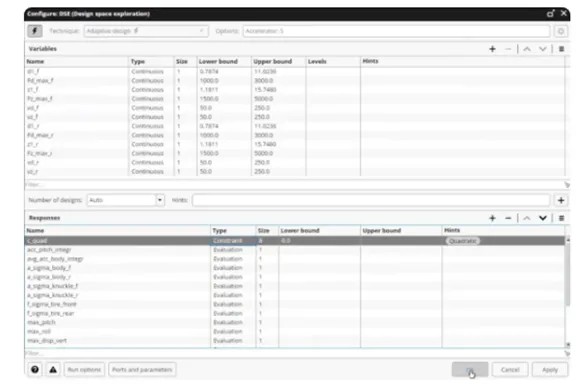Move response down with Responses down arrow

pyautogui.click(x=543, y=218)
